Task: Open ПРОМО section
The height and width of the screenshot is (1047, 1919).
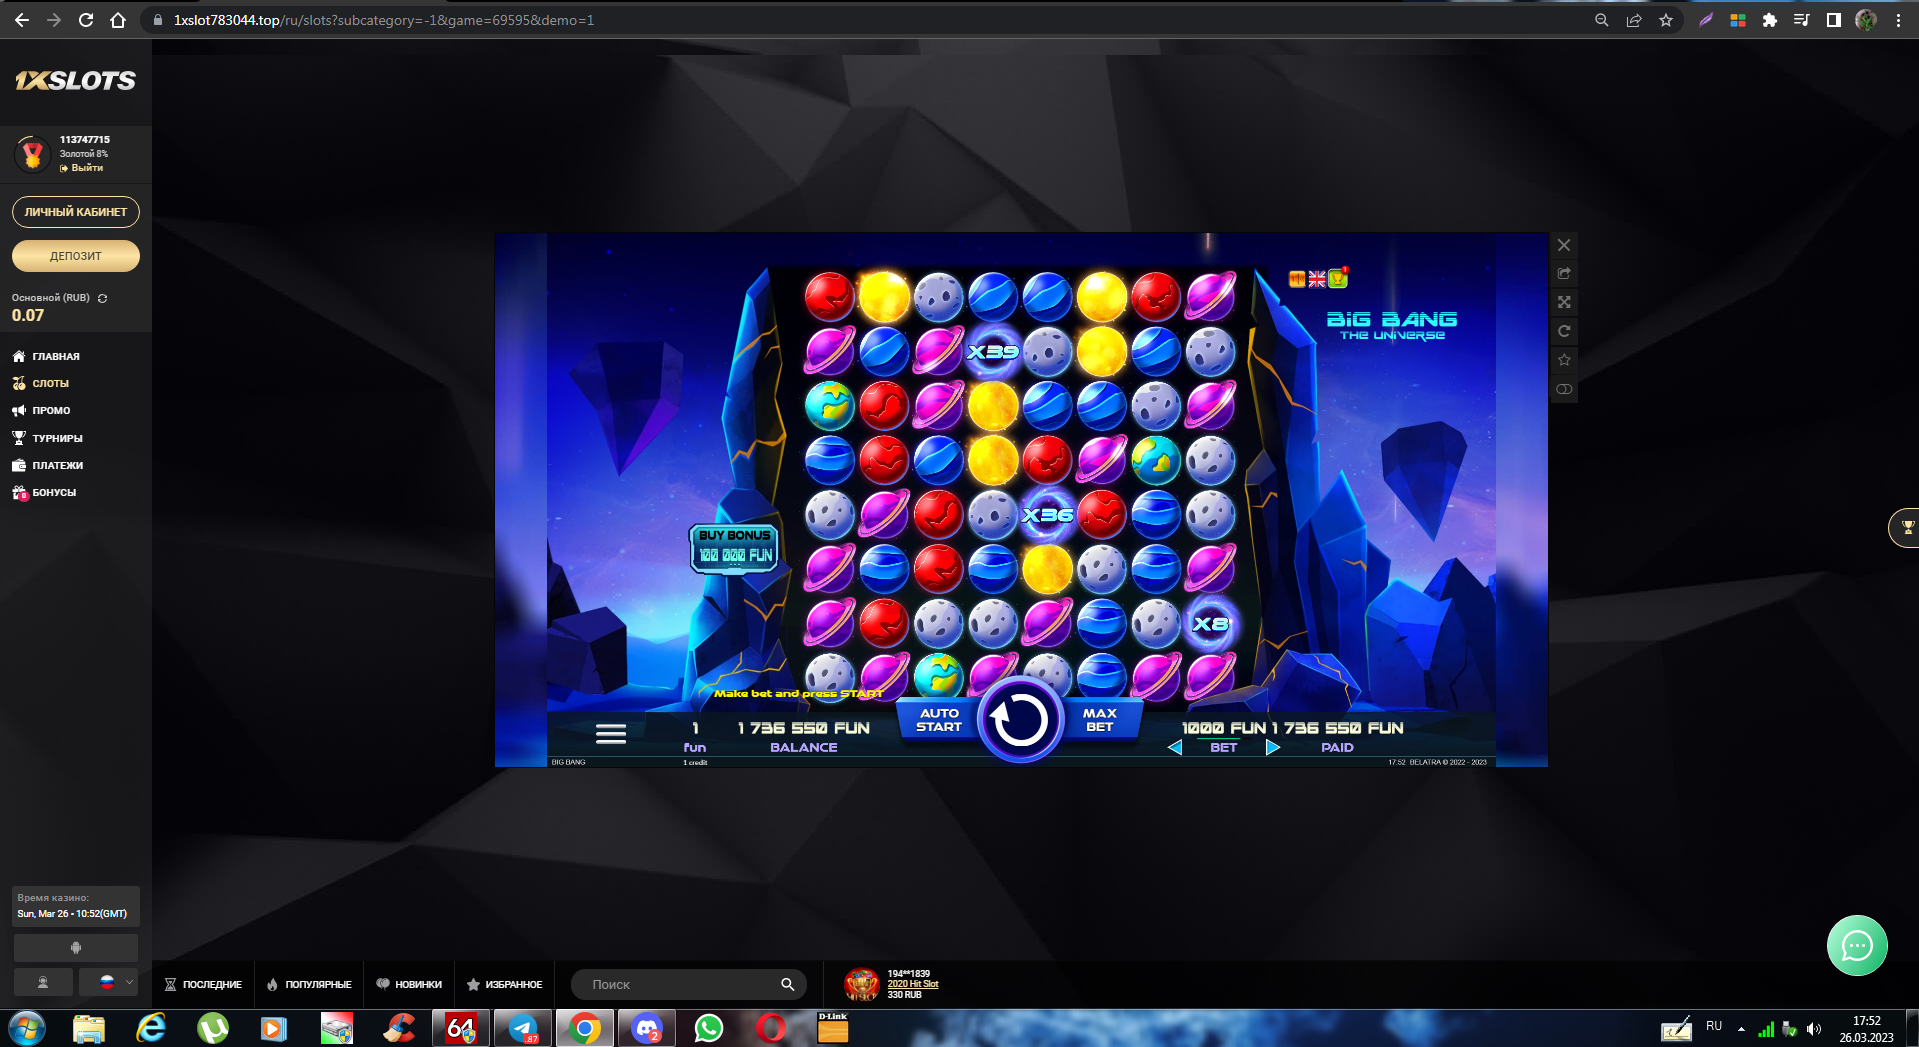Action: pos(41,410)
